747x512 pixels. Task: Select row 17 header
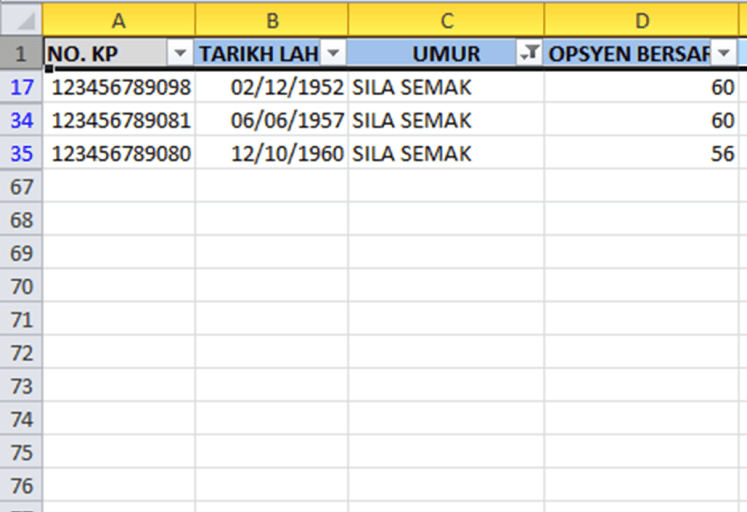point(22,87)
